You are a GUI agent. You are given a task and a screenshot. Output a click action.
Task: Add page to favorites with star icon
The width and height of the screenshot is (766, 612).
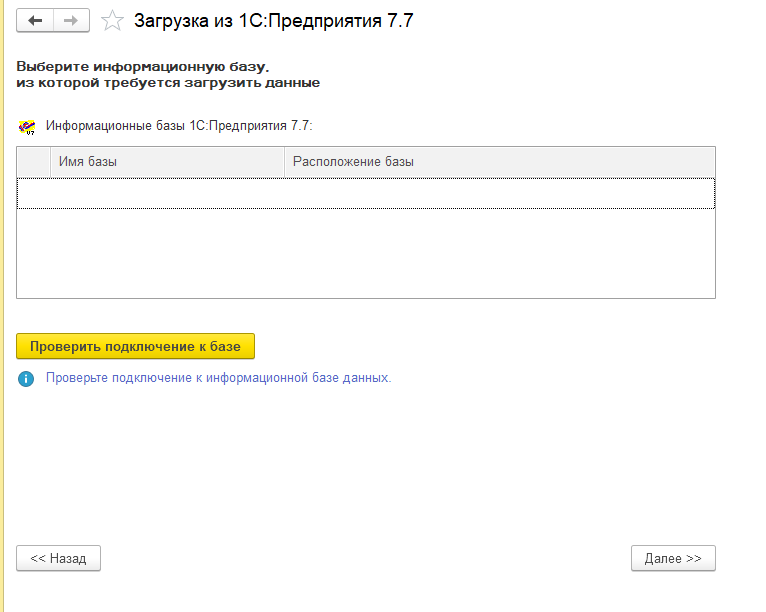coord(113,21)
